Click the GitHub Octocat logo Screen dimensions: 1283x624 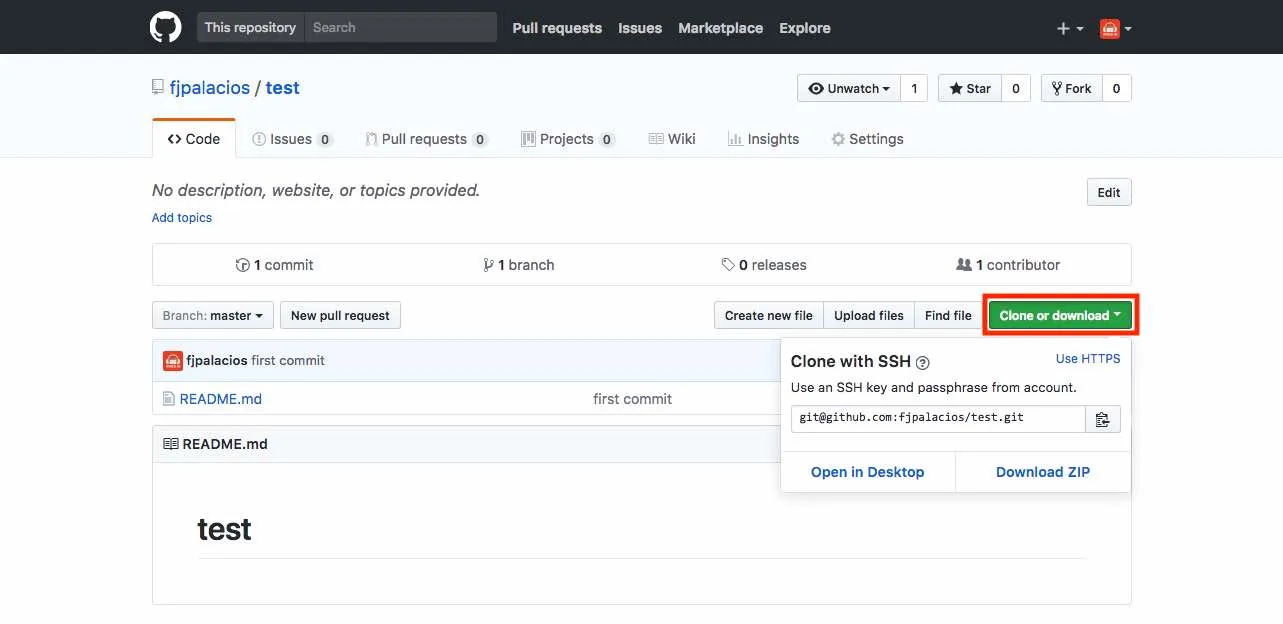click(x=165, y=27)
